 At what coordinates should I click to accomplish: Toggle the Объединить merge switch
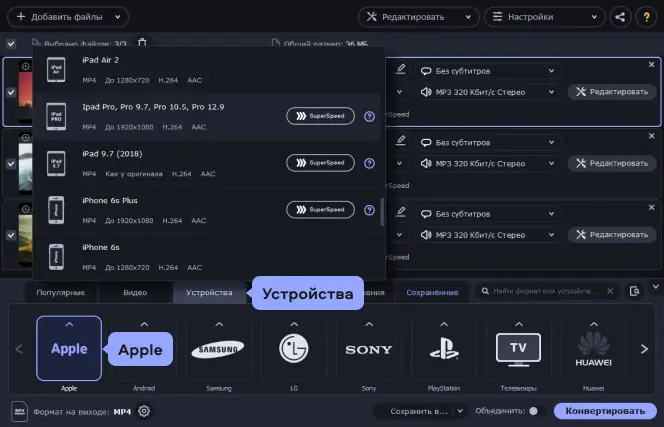coord(536,411)
